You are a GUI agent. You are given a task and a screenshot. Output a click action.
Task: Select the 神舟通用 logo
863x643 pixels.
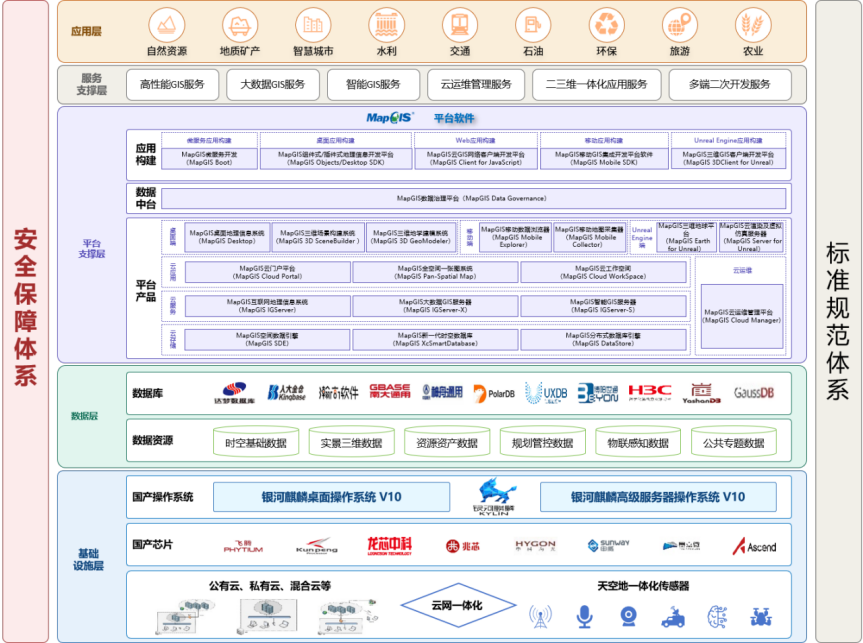pos(443,392)
